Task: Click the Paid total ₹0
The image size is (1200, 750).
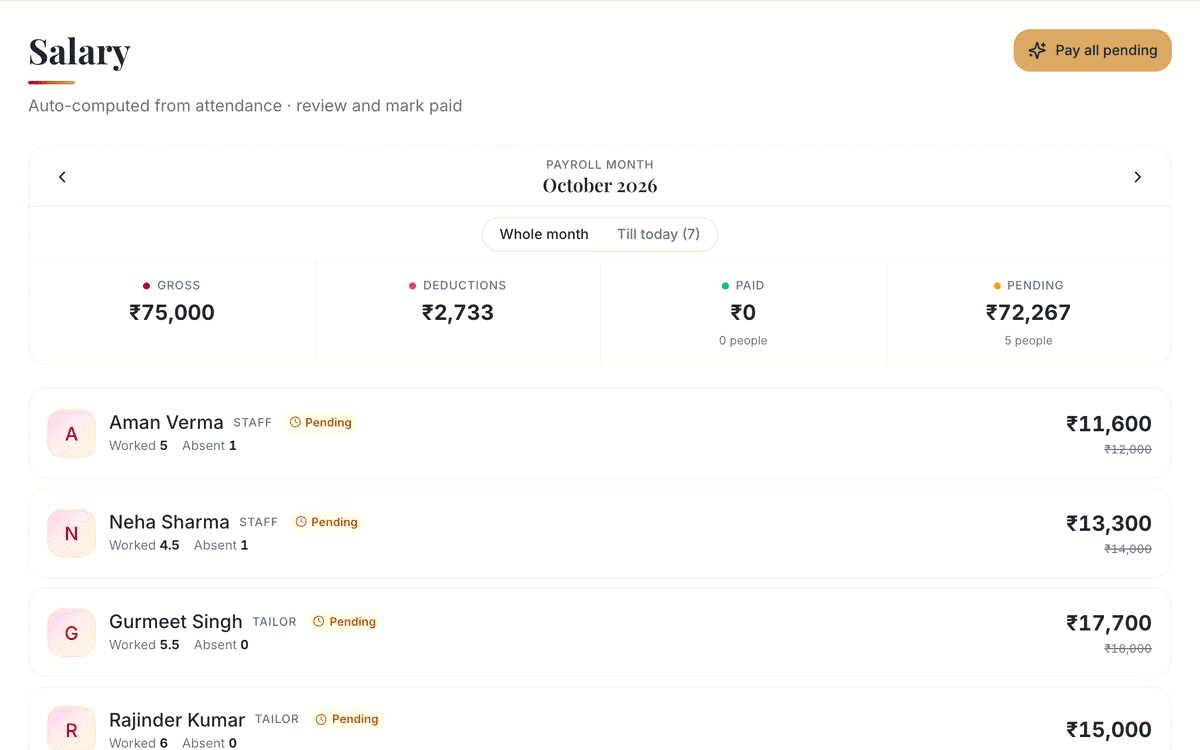Action: tap(743, 312)
